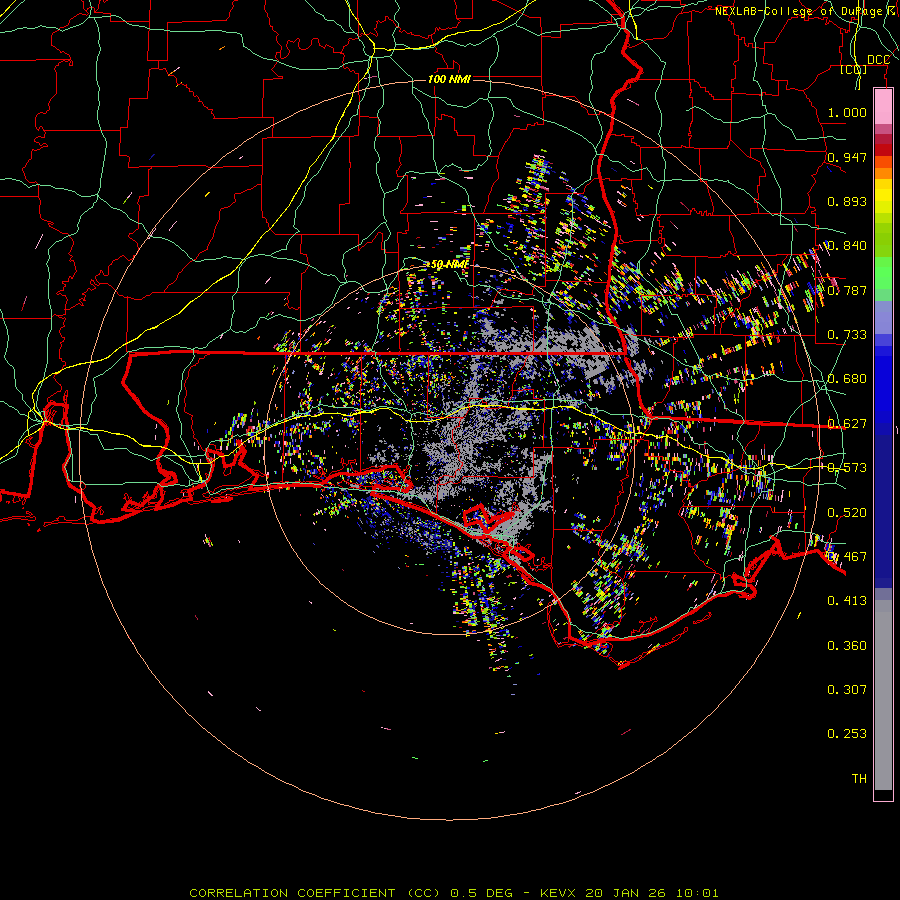
Task: Select the 0.893 legend value
Action: tap(847, 201)
